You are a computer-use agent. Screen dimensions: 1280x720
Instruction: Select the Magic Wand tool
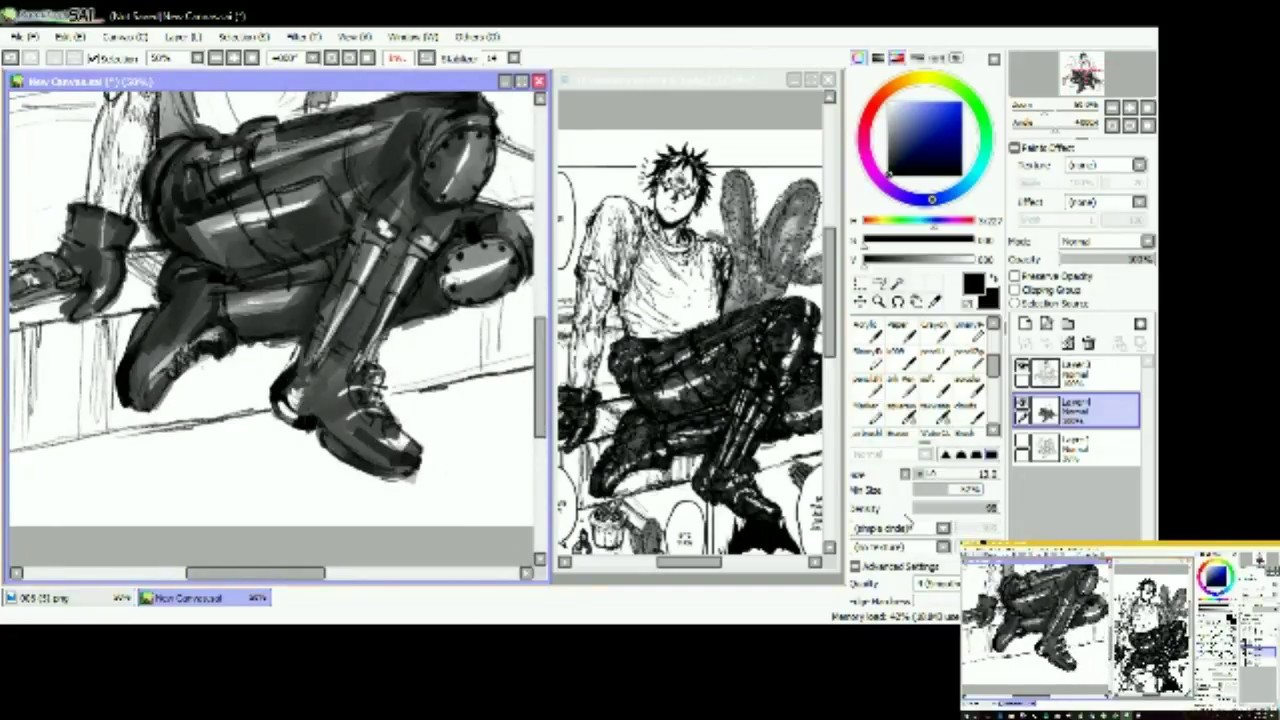[897, 285]
